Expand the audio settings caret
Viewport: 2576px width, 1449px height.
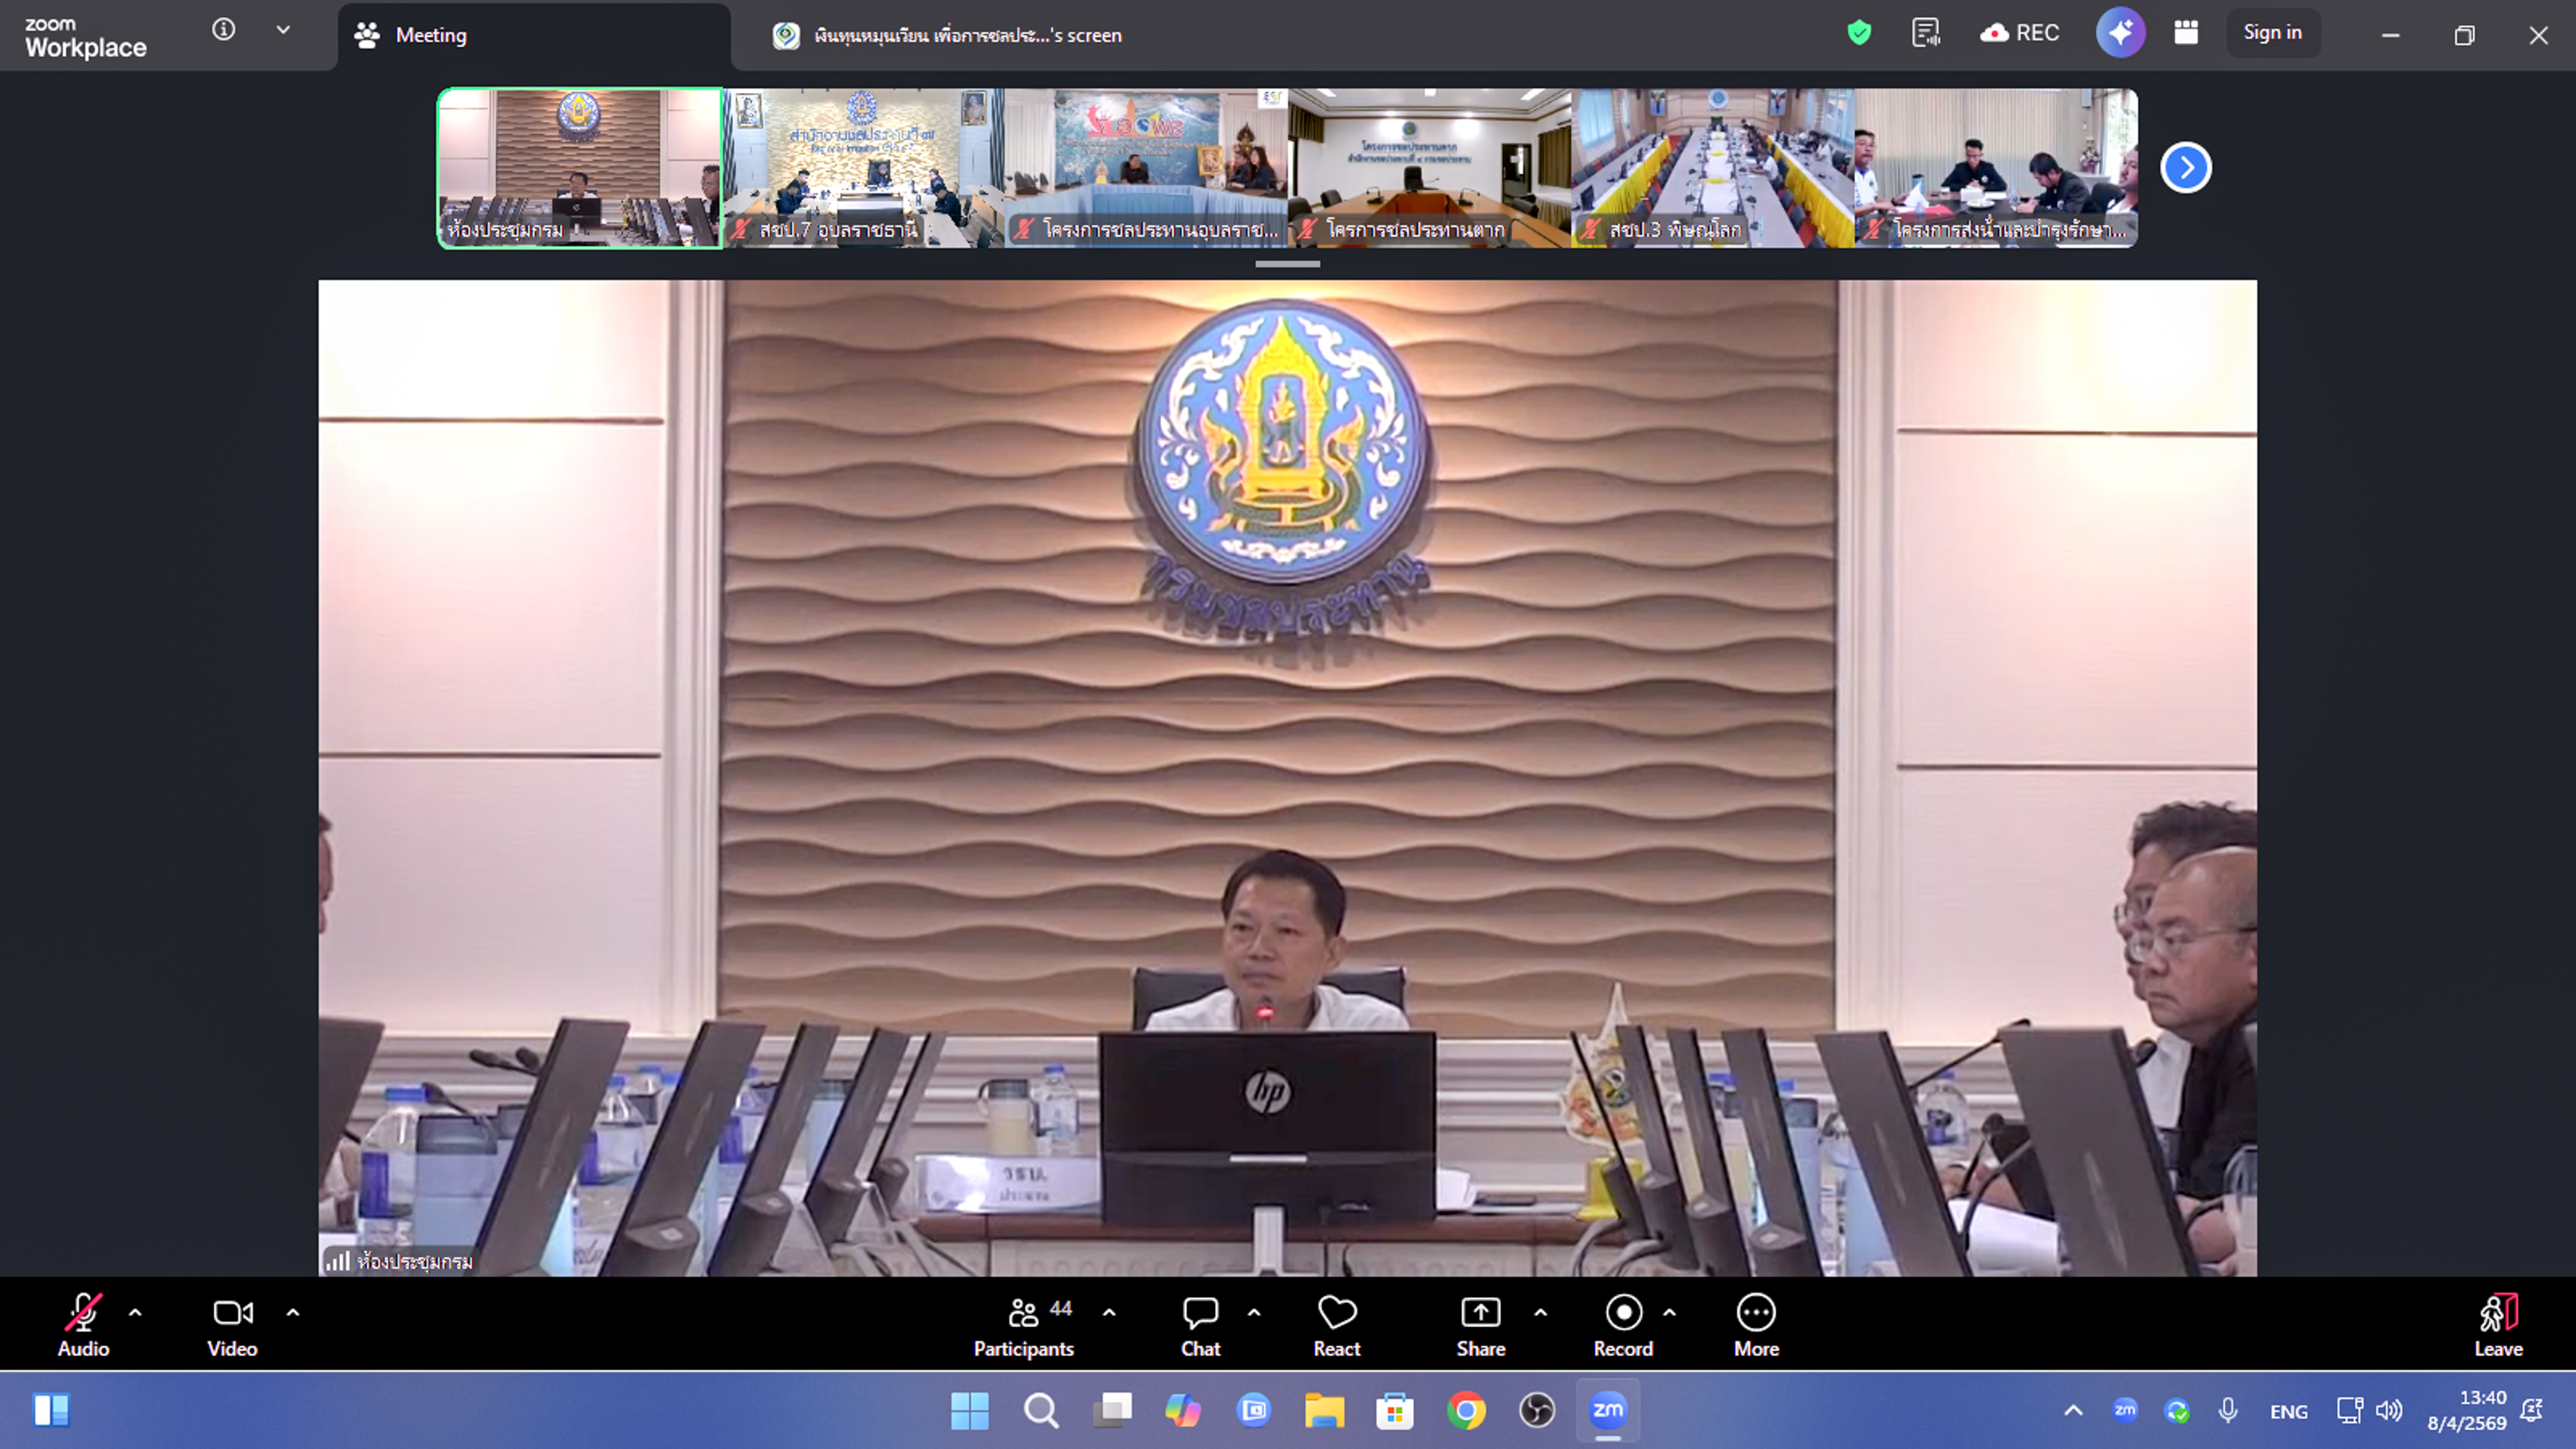tap(135, 1312)
